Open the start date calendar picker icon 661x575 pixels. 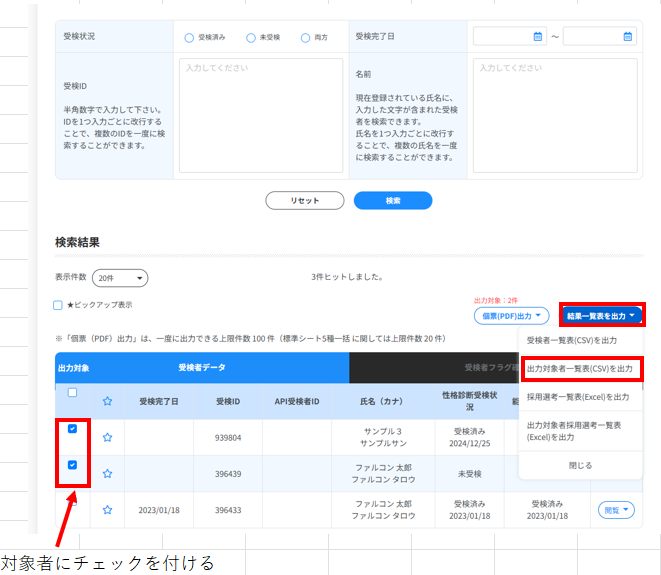coord(537,37)
